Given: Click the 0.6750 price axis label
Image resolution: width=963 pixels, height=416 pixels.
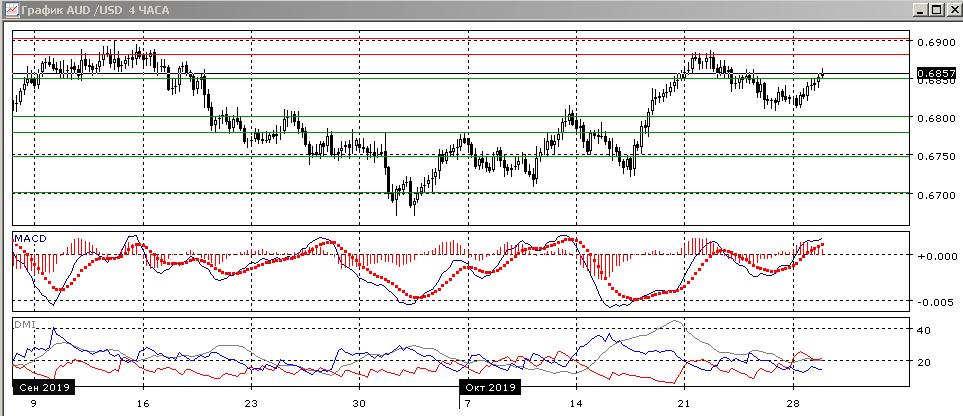Looking at the screenshot, I should (x=934, y=156).
